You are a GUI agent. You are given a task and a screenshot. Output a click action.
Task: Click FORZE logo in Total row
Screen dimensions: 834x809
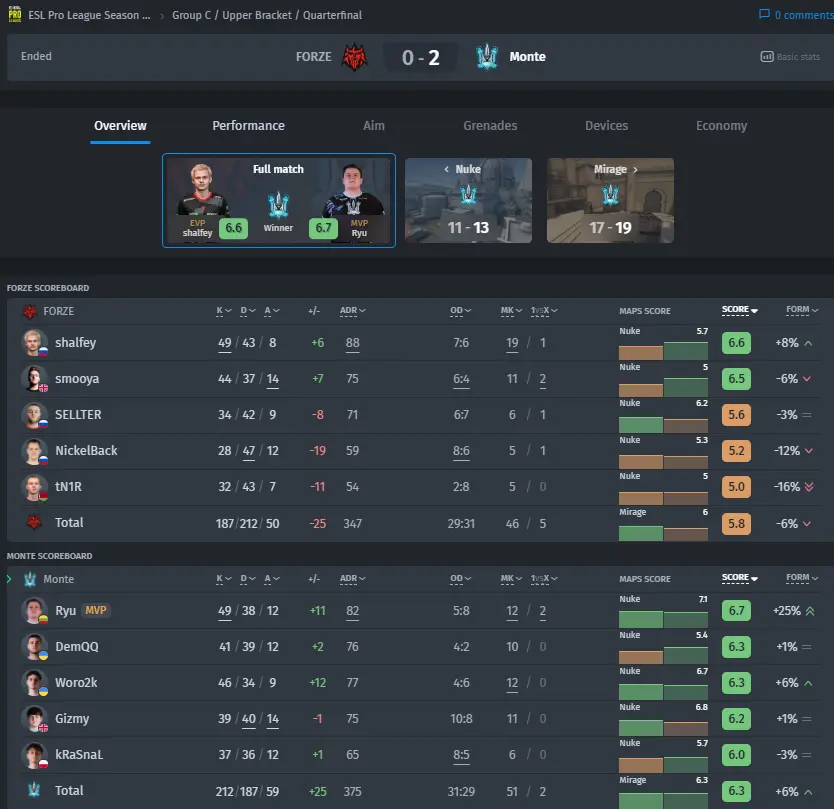pyautogui.click(x=34, y=522)
